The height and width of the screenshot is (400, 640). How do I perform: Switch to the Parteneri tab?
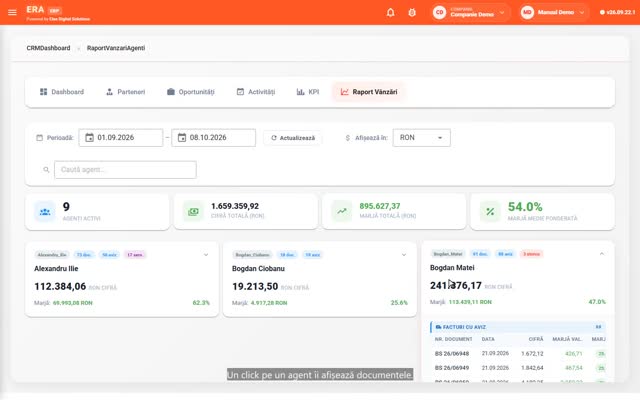point(125,92)
